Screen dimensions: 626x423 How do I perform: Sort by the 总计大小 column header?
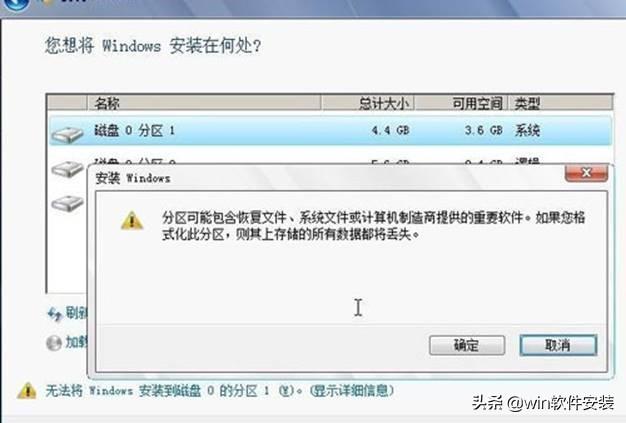[x=368, y=103]
